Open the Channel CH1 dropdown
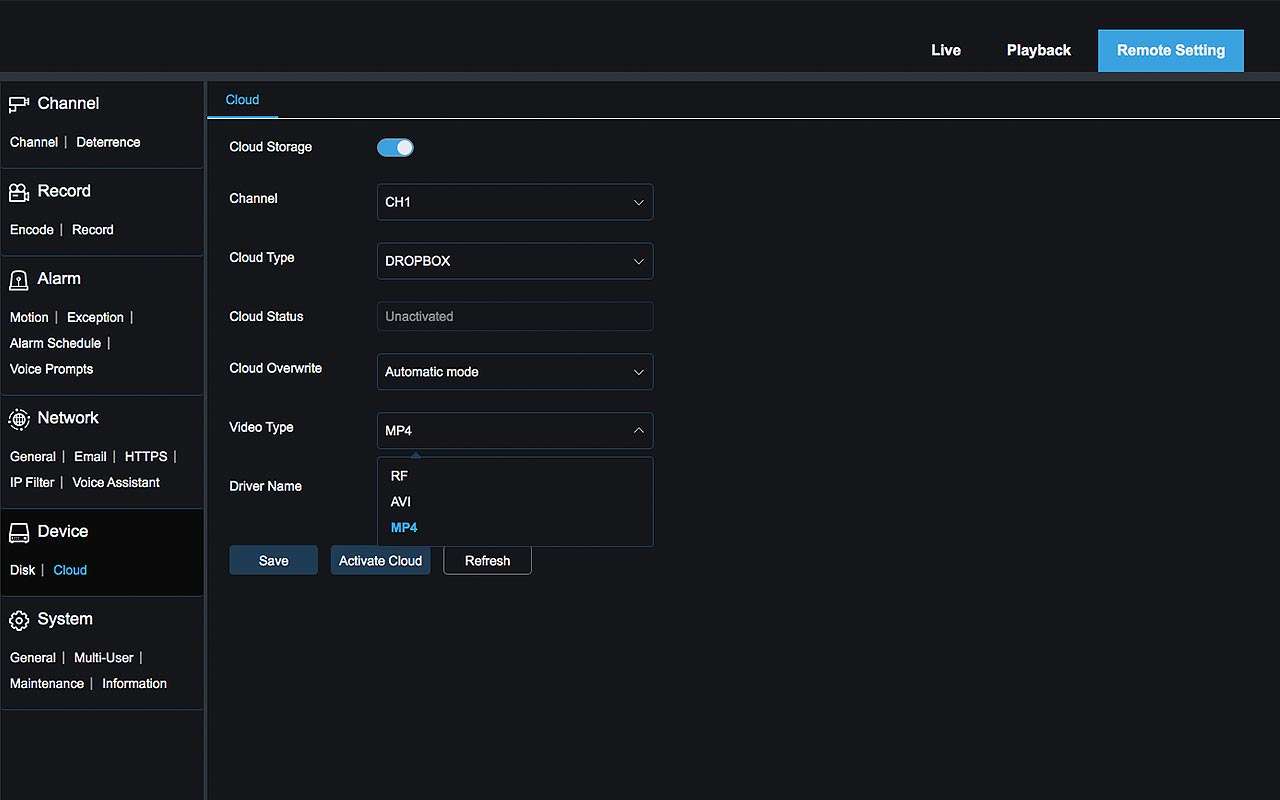 (x=514, y=202)
